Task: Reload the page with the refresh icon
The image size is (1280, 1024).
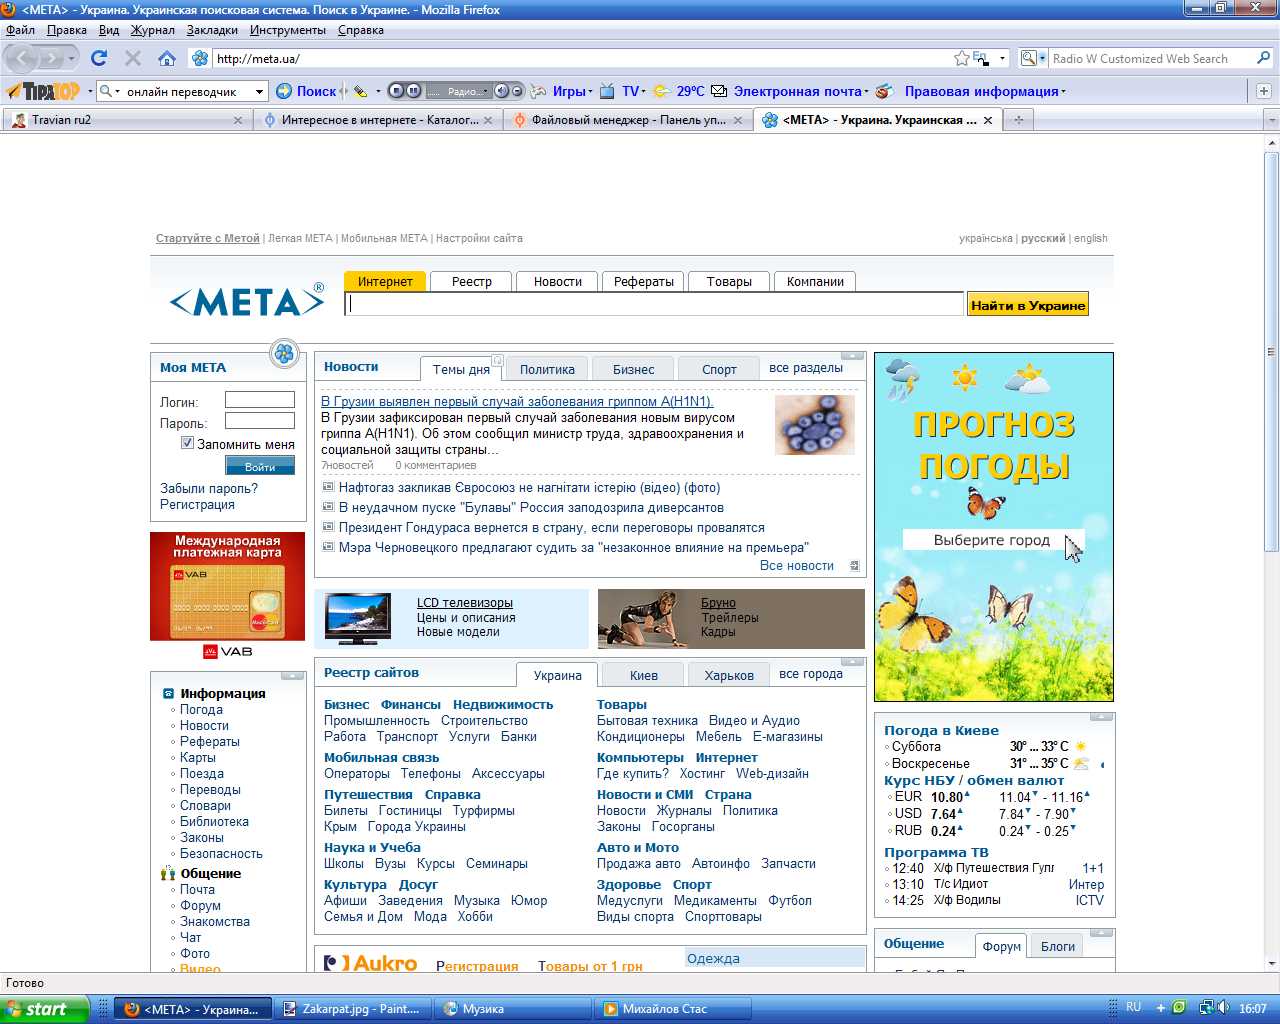Action: pos(99,58)
